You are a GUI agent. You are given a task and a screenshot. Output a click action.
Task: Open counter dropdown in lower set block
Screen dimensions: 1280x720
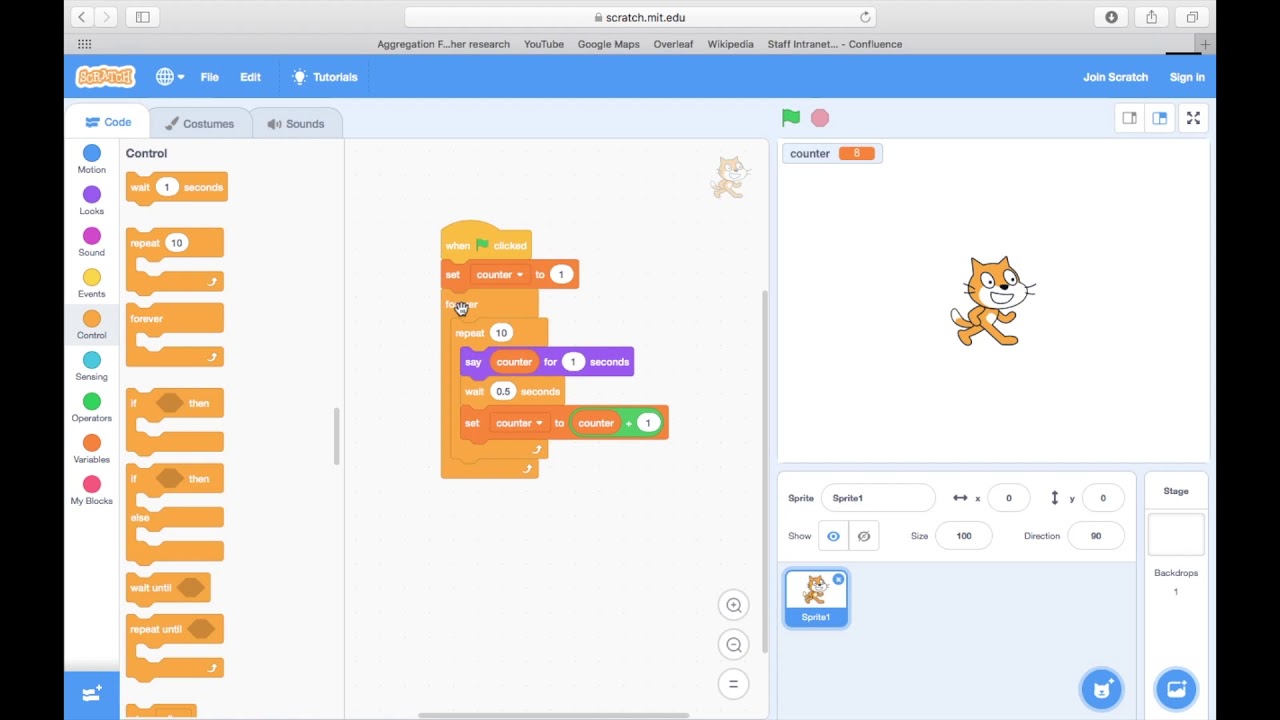pos(519,423)
